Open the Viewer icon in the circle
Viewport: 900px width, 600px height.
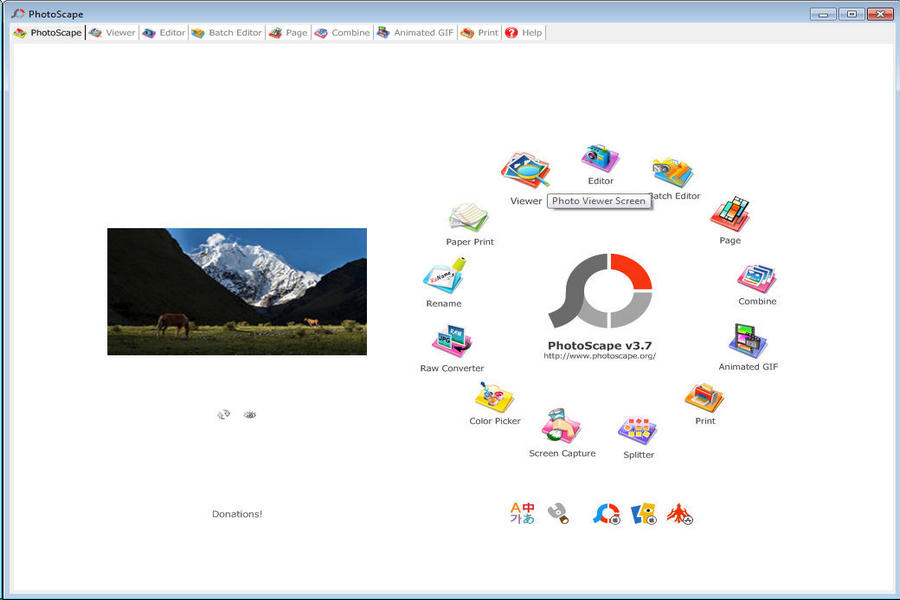pos(525,170)
